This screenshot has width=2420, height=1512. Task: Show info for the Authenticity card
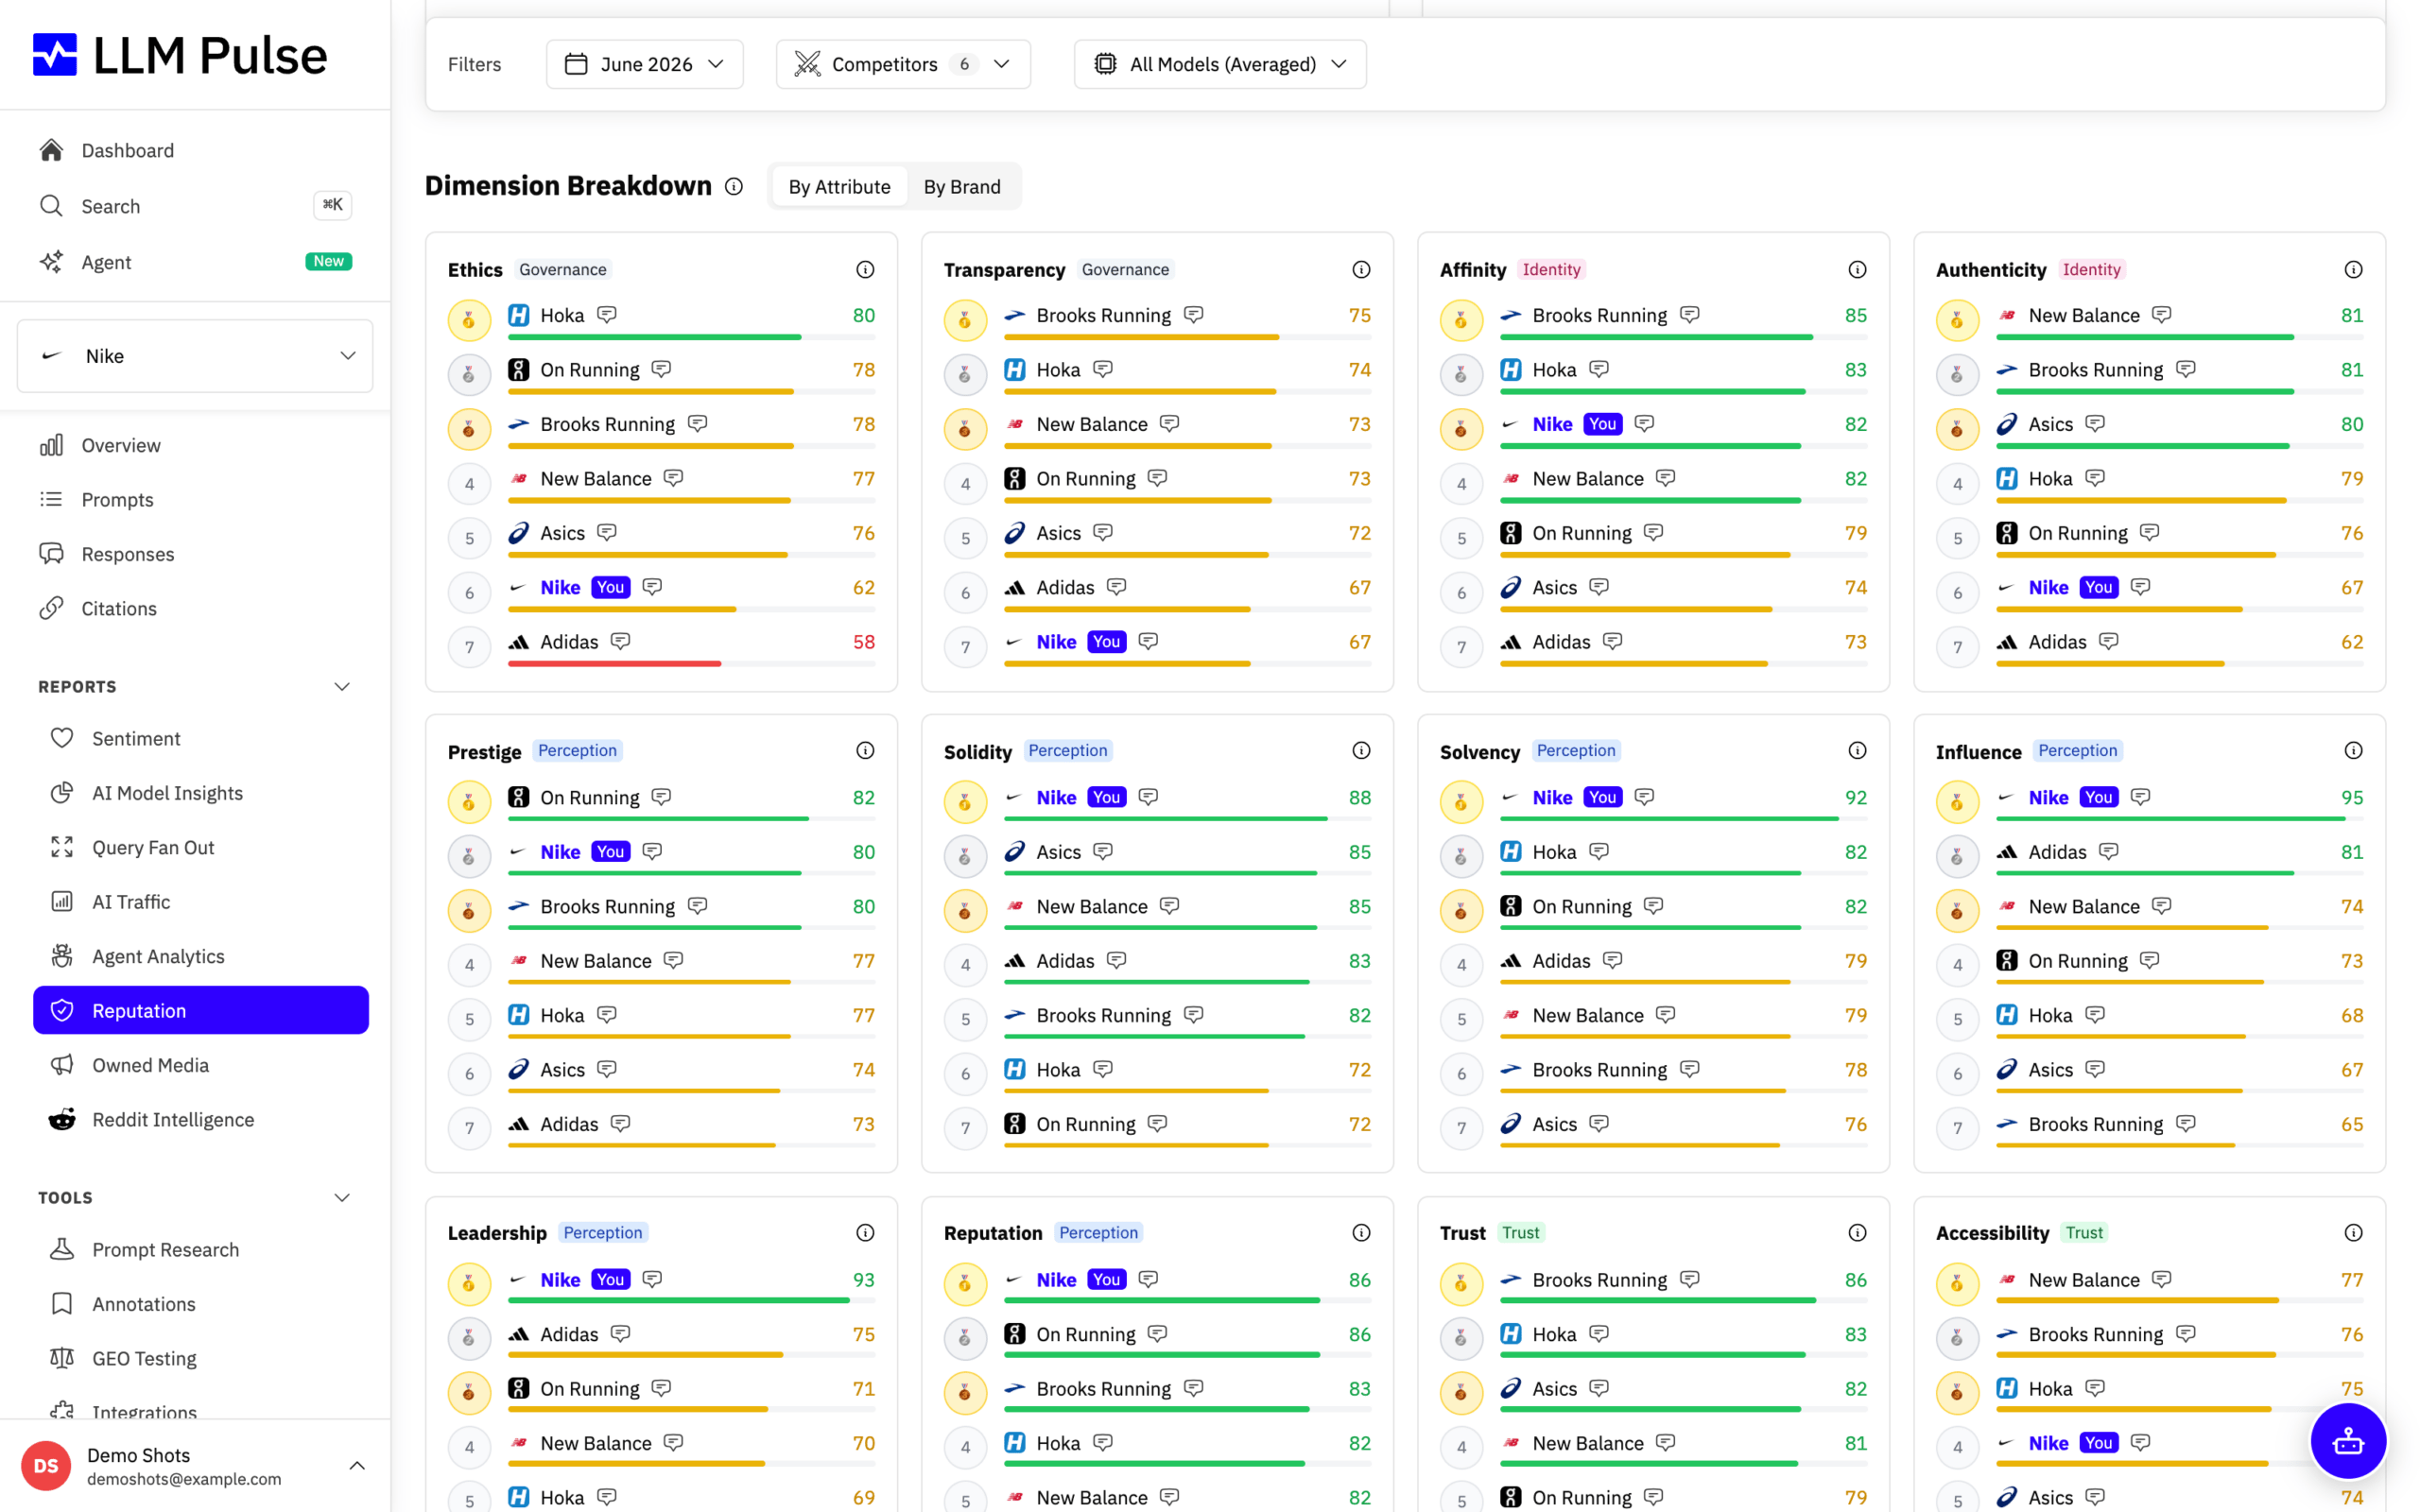click(x=2353, y=270)
